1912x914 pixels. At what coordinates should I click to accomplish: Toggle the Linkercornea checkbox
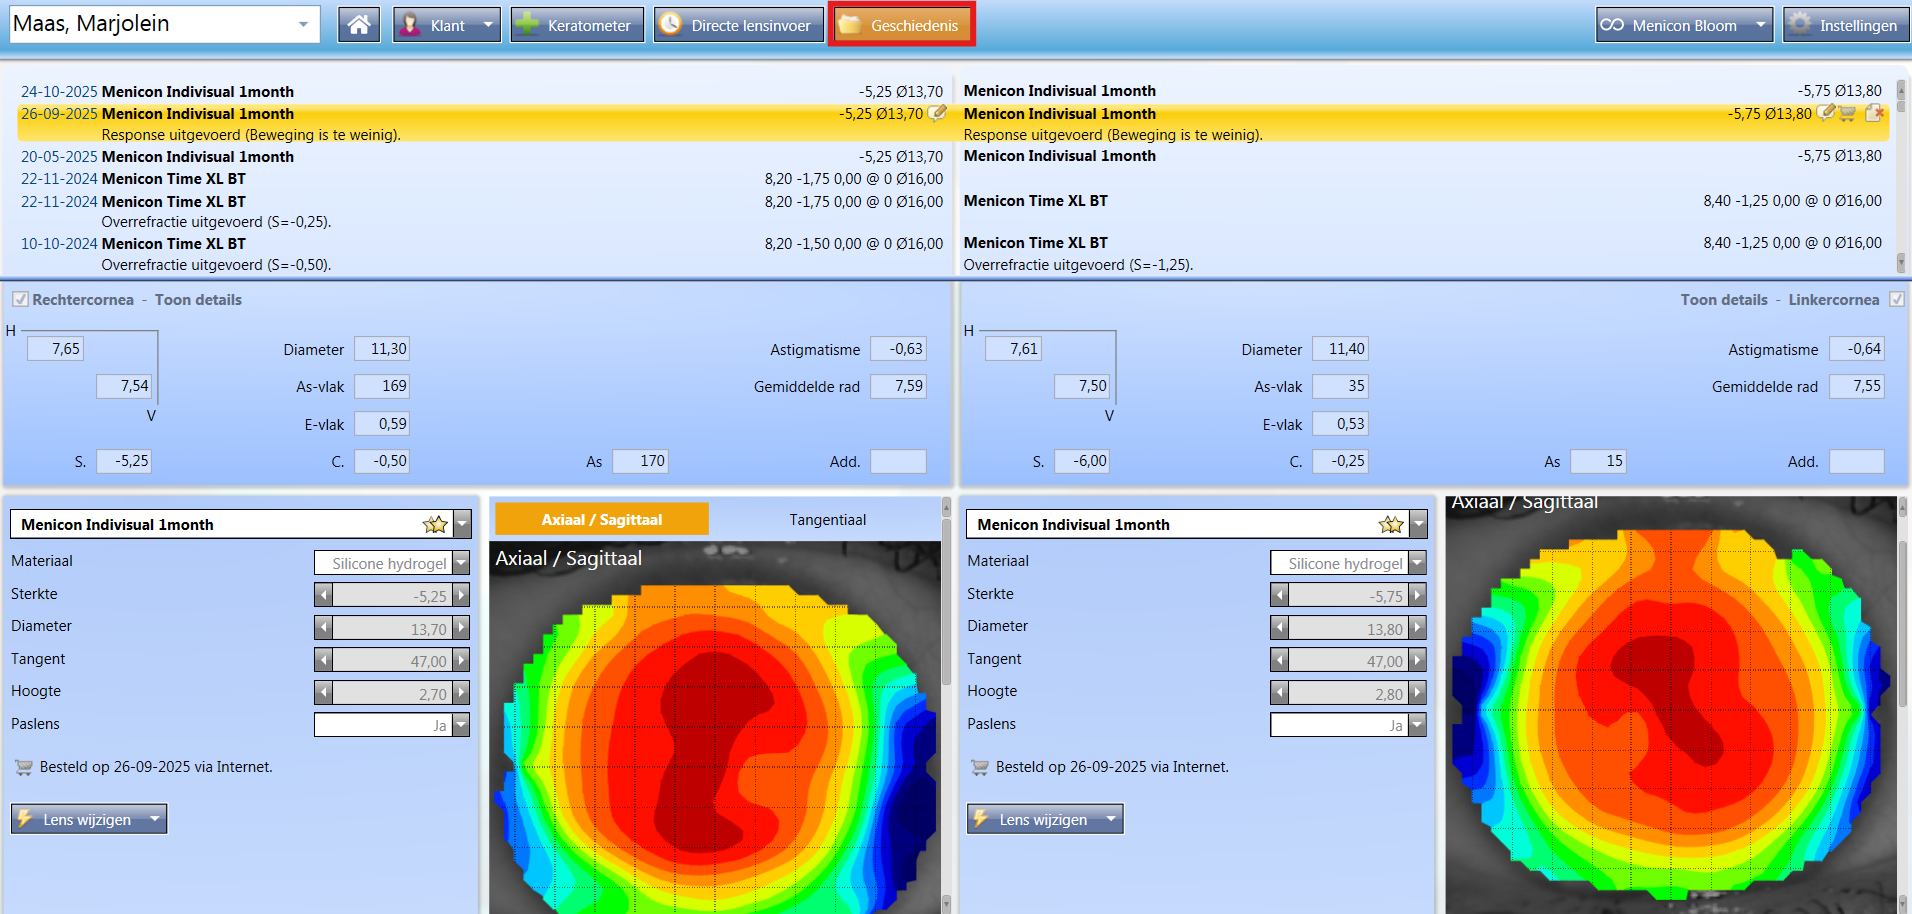click(x=1896, y=299)
